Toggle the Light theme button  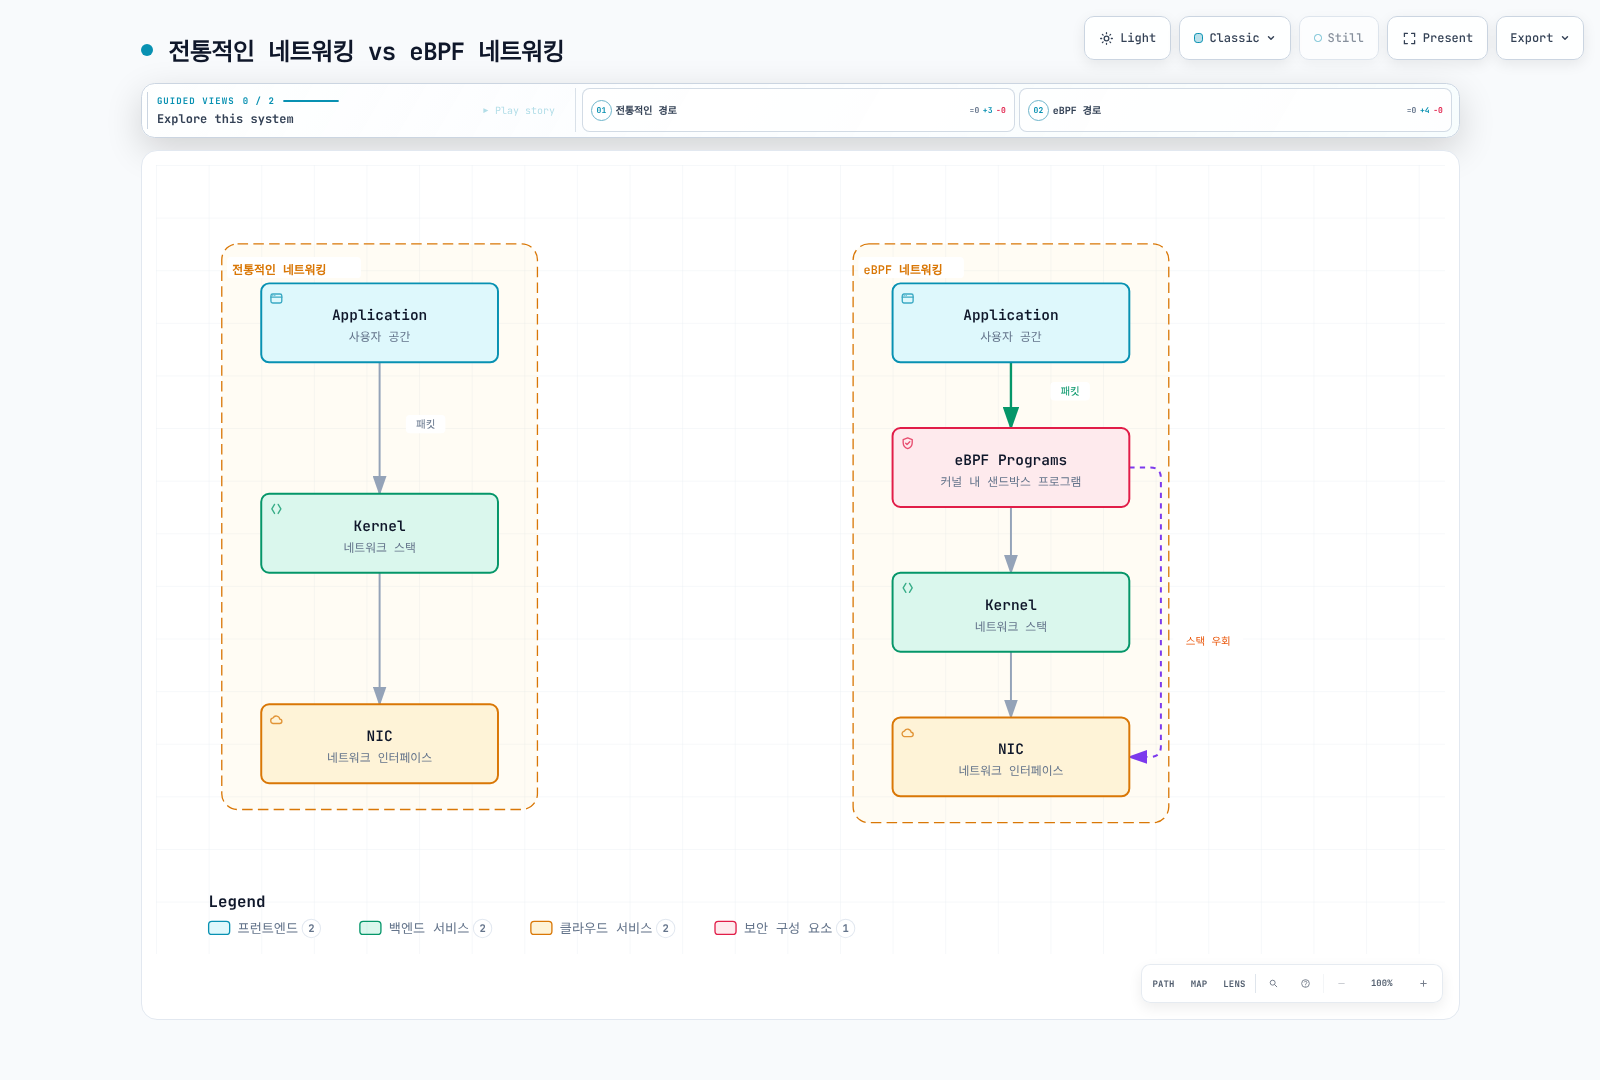pyautogui.click(x=1127, y=38)
